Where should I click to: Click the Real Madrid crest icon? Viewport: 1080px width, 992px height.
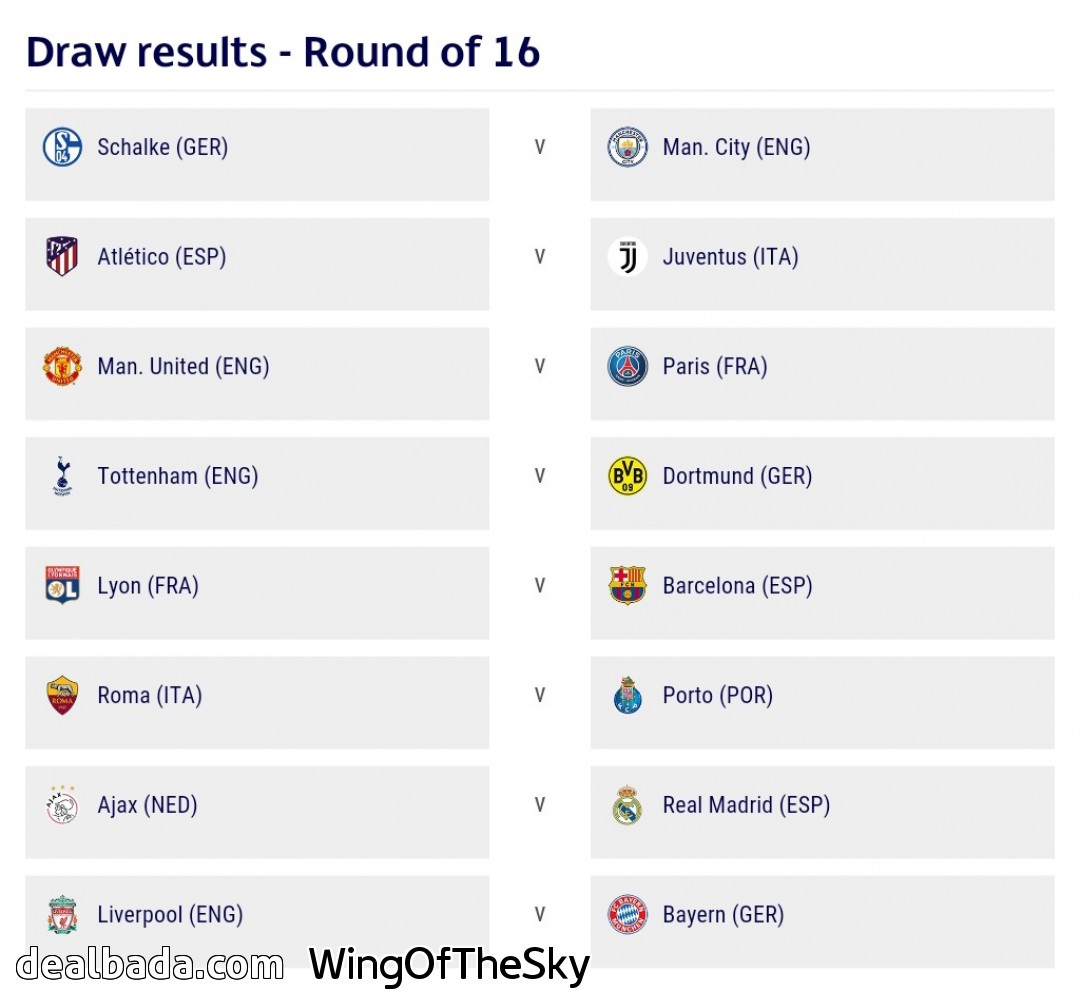coord(628,805)
